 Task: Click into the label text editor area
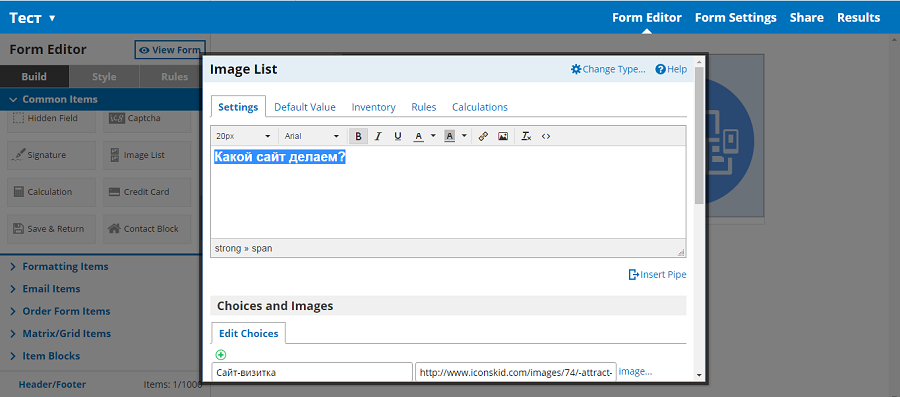(x=448, y=192)
